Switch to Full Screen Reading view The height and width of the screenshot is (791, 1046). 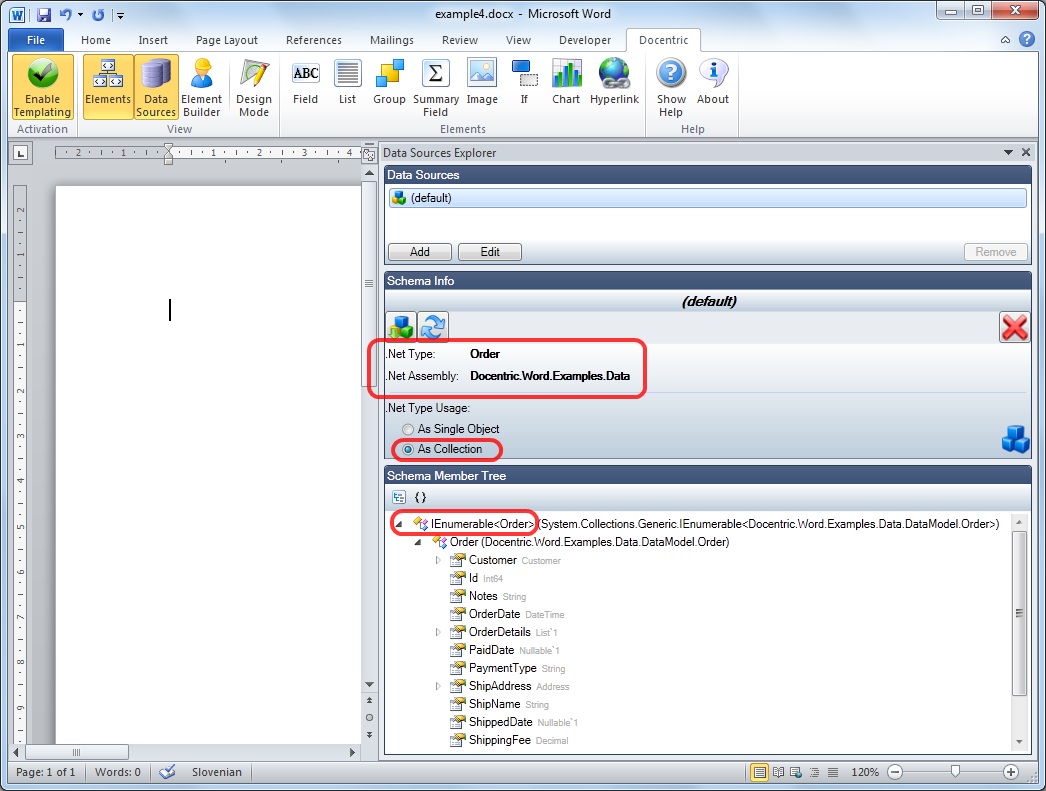click(x=778, y=772)
